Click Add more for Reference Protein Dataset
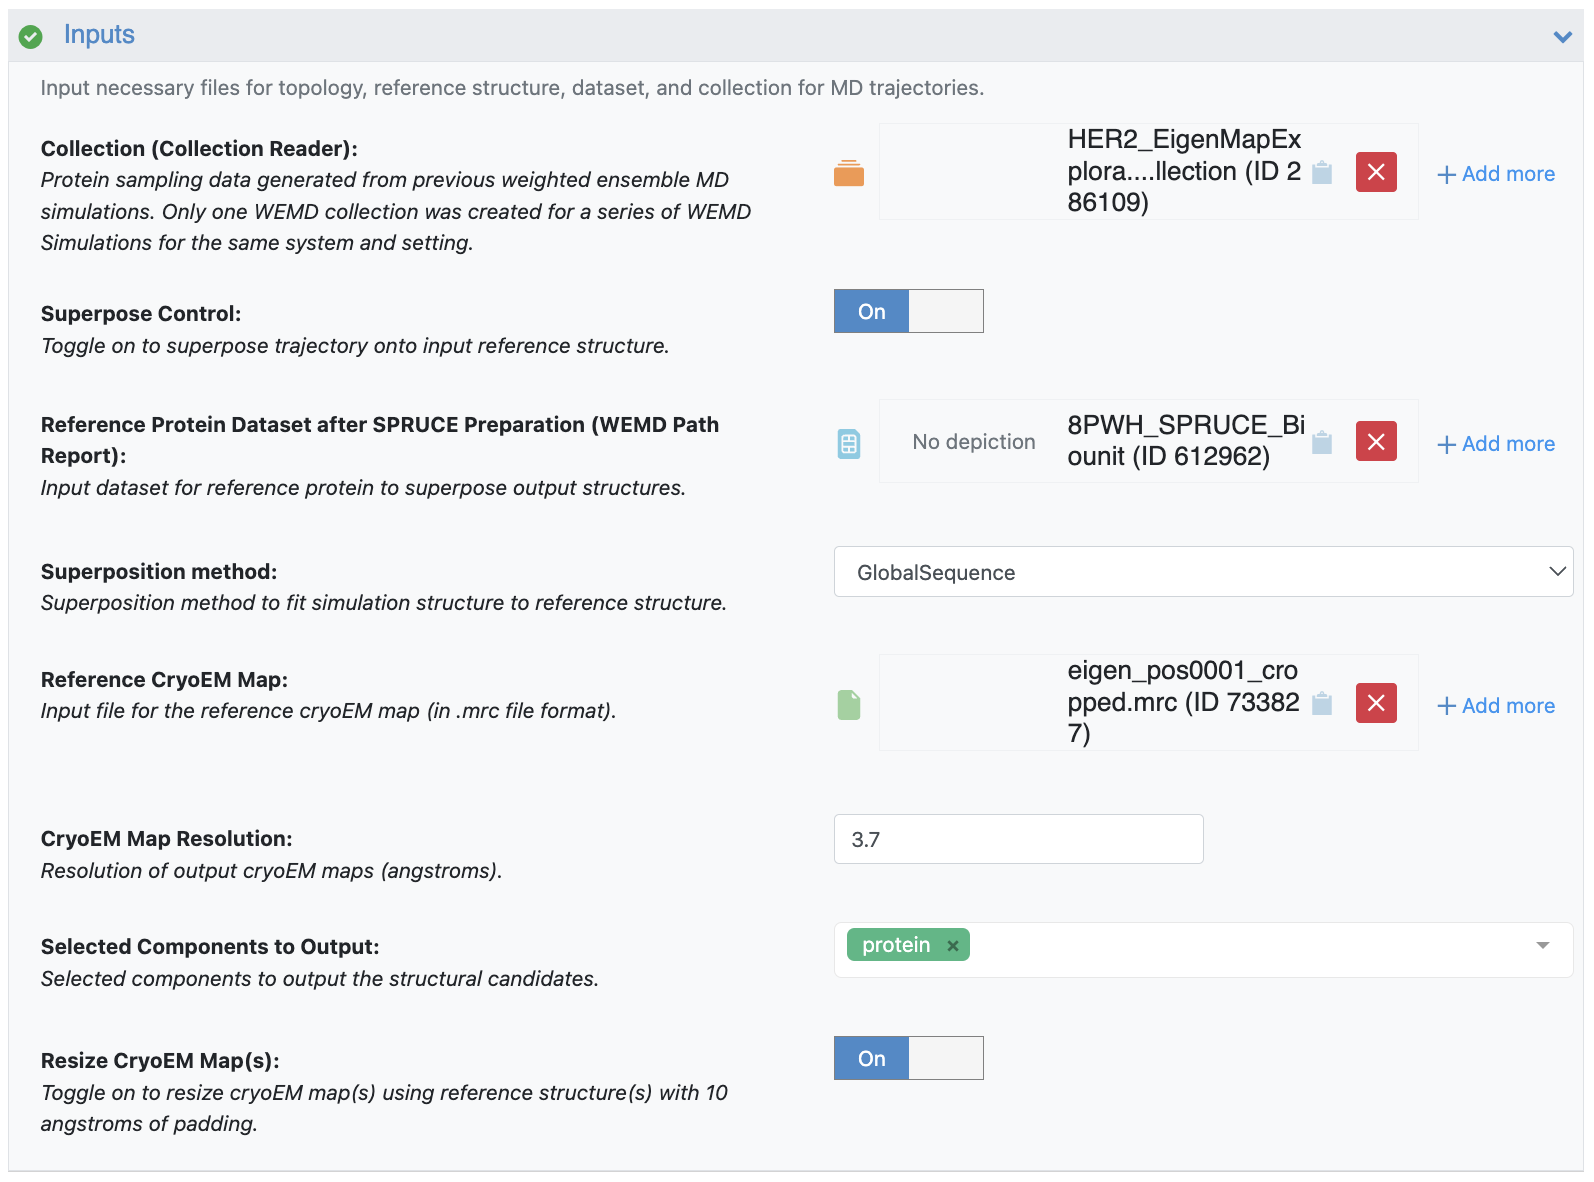The width and height of the screenshot is (1594, 1182). pyautogui.click(x=1496, y=444)
